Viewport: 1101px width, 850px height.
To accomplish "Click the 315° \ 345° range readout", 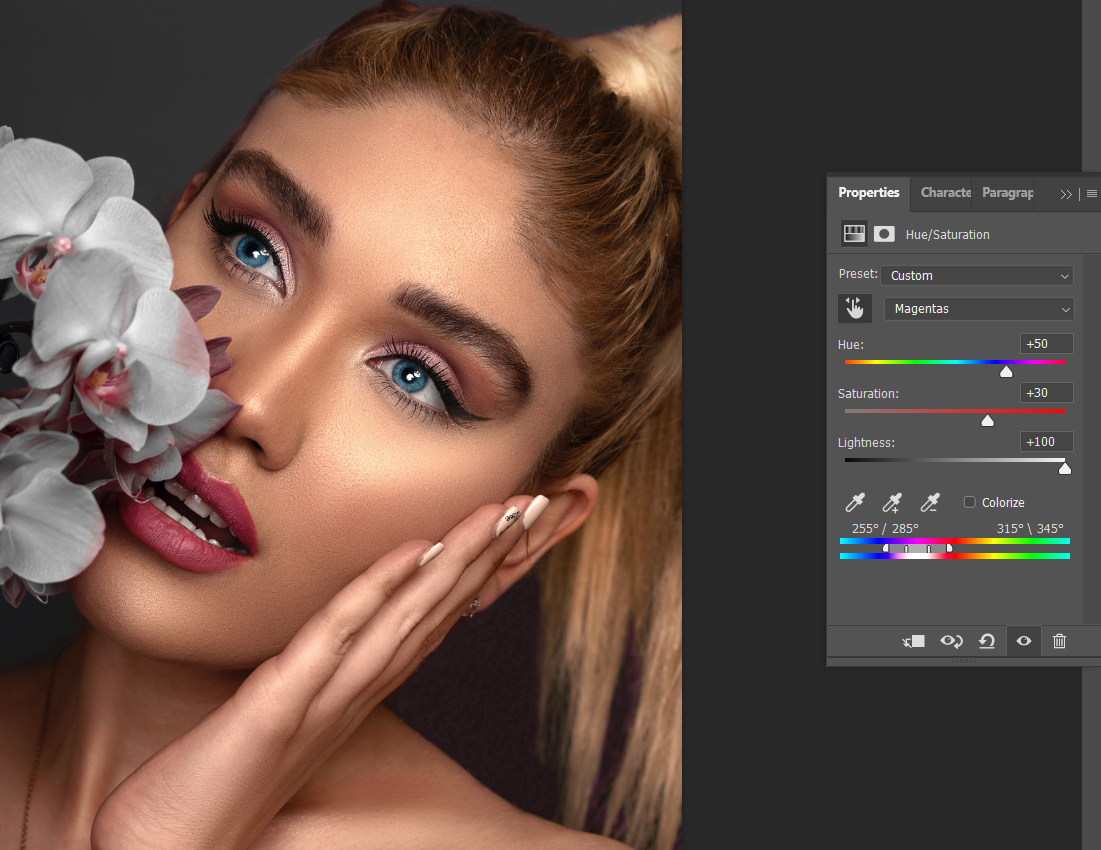I will (x=1030, y=529).
